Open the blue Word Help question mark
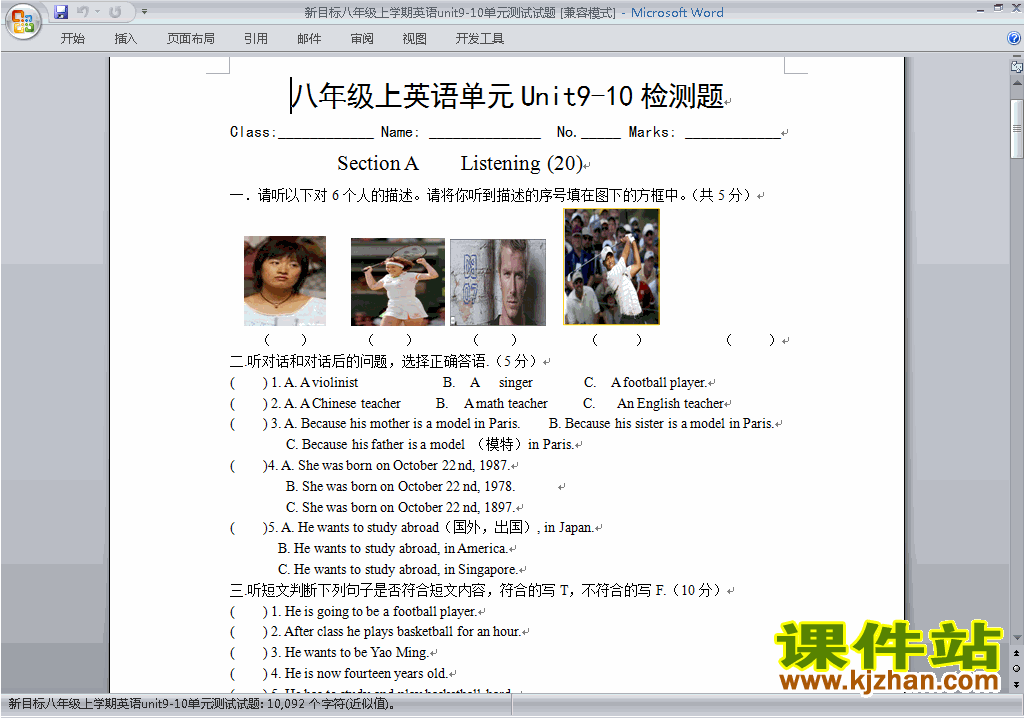This screenshot has height=718, width=1024. click(1014, 39)
